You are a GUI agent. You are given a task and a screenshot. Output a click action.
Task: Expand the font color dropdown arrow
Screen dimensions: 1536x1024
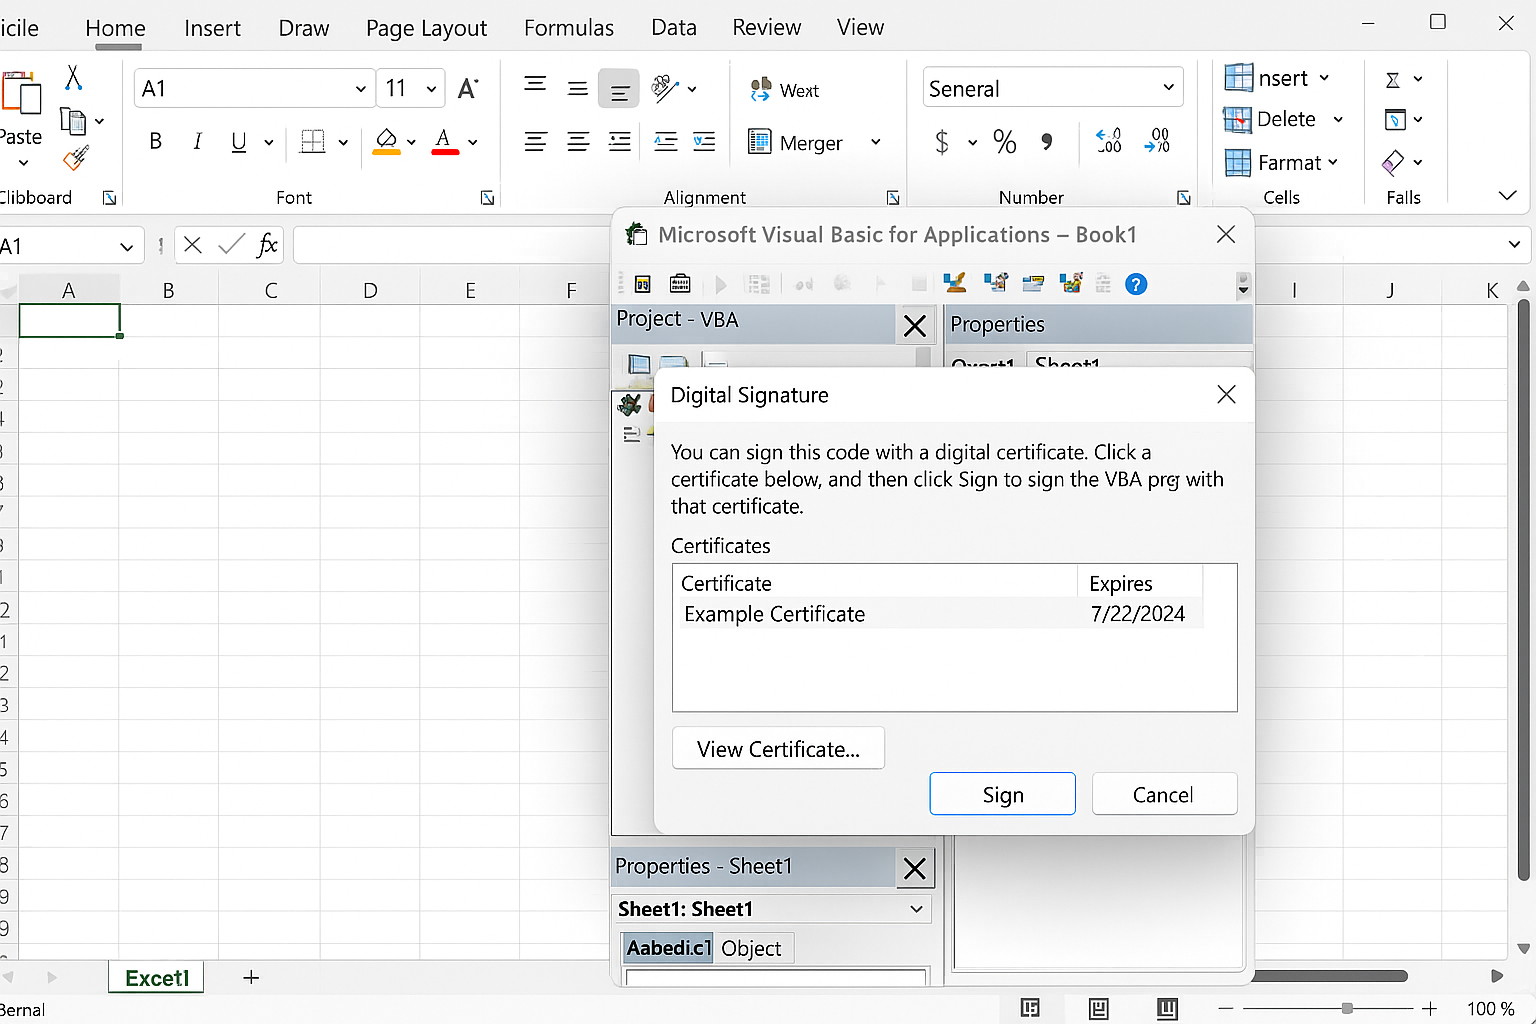[473, 142]
